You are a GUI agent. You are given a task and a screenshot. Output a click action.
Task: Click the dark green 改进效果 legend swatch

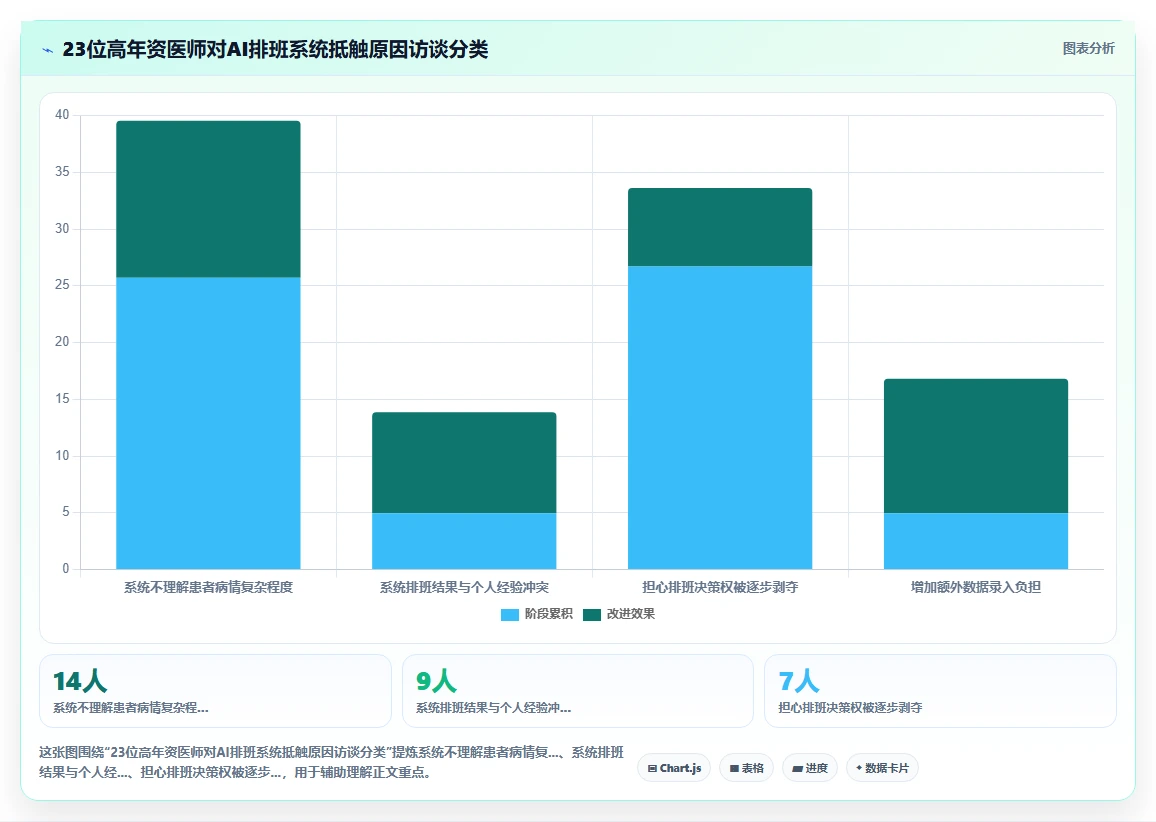tap(591, 615)
